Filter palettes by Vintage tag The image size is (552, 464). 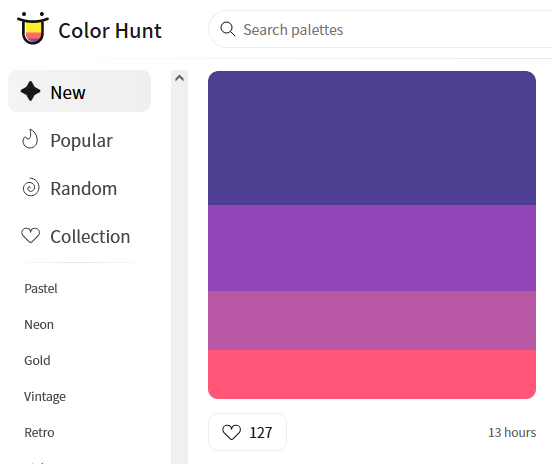pos(45,397)
